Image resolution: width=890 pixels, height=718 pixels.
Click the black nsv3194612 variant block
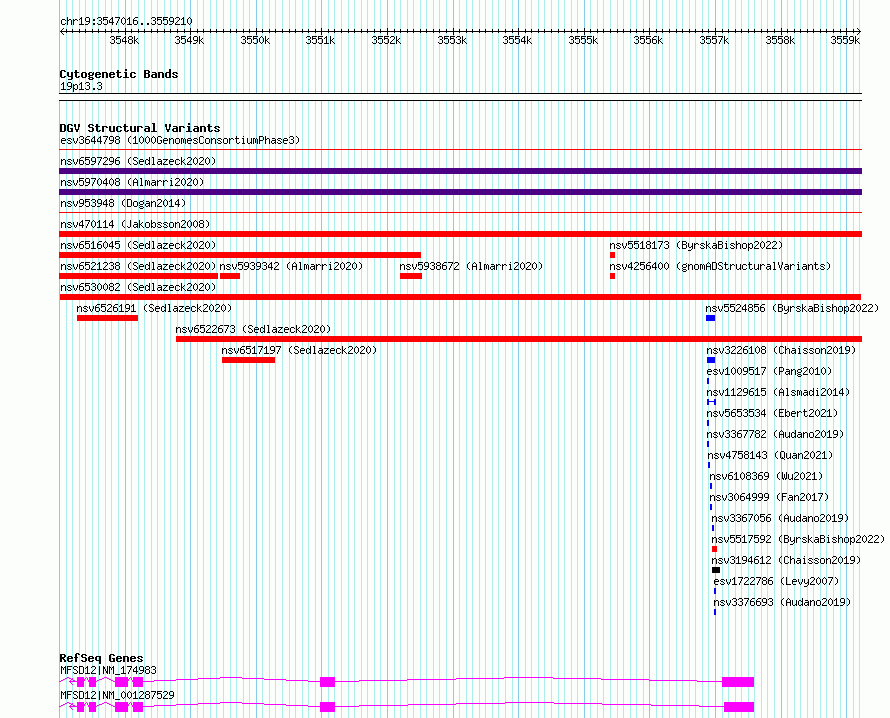pos(716,570)
